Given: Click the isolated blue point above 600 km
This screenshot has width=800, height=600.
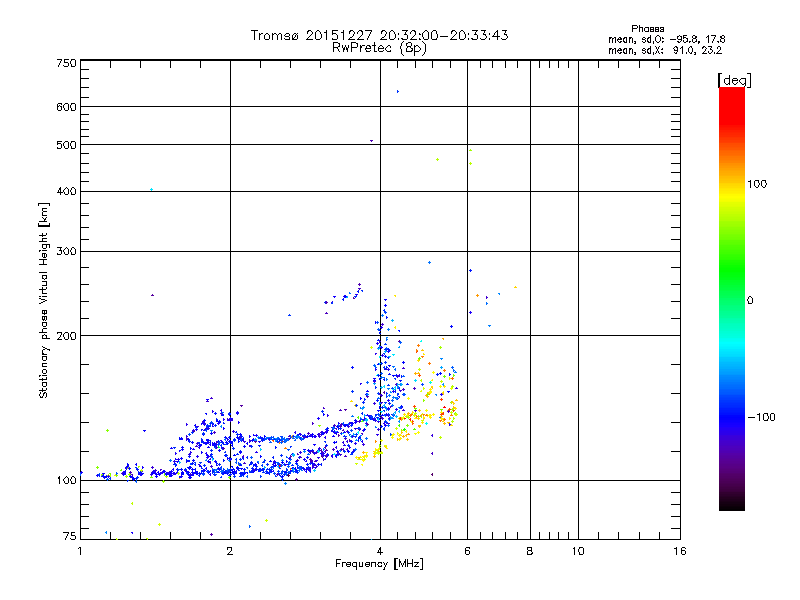Looking at the screenshot, I should pos(398,92).
